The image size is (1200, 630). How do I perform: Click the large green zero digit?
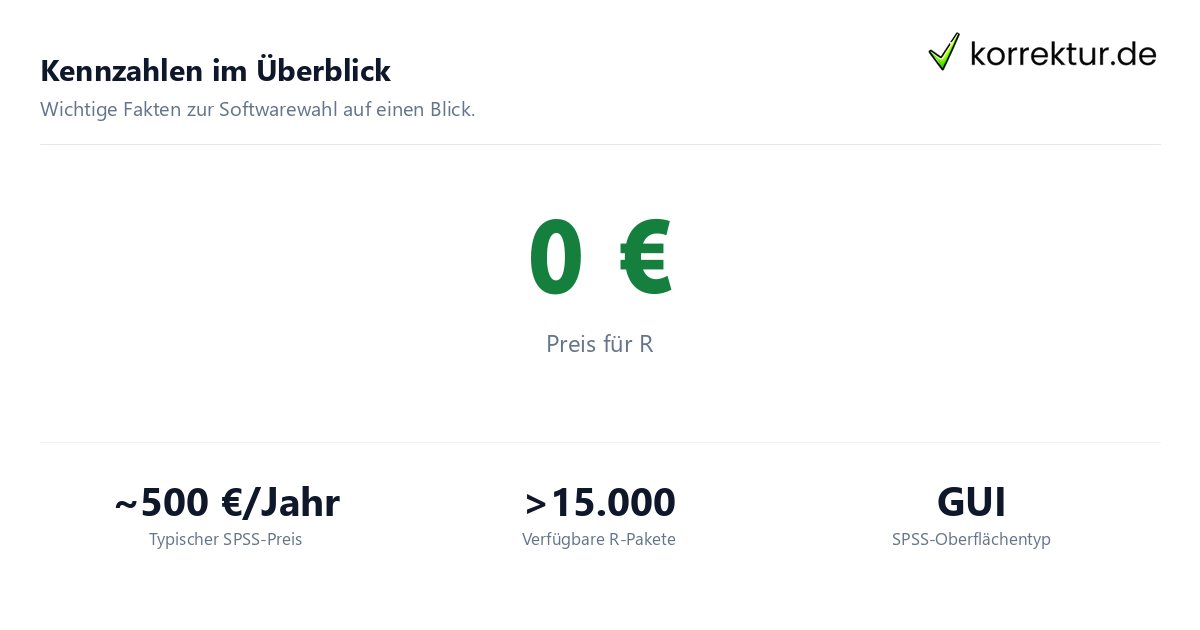tap(555, 257)
